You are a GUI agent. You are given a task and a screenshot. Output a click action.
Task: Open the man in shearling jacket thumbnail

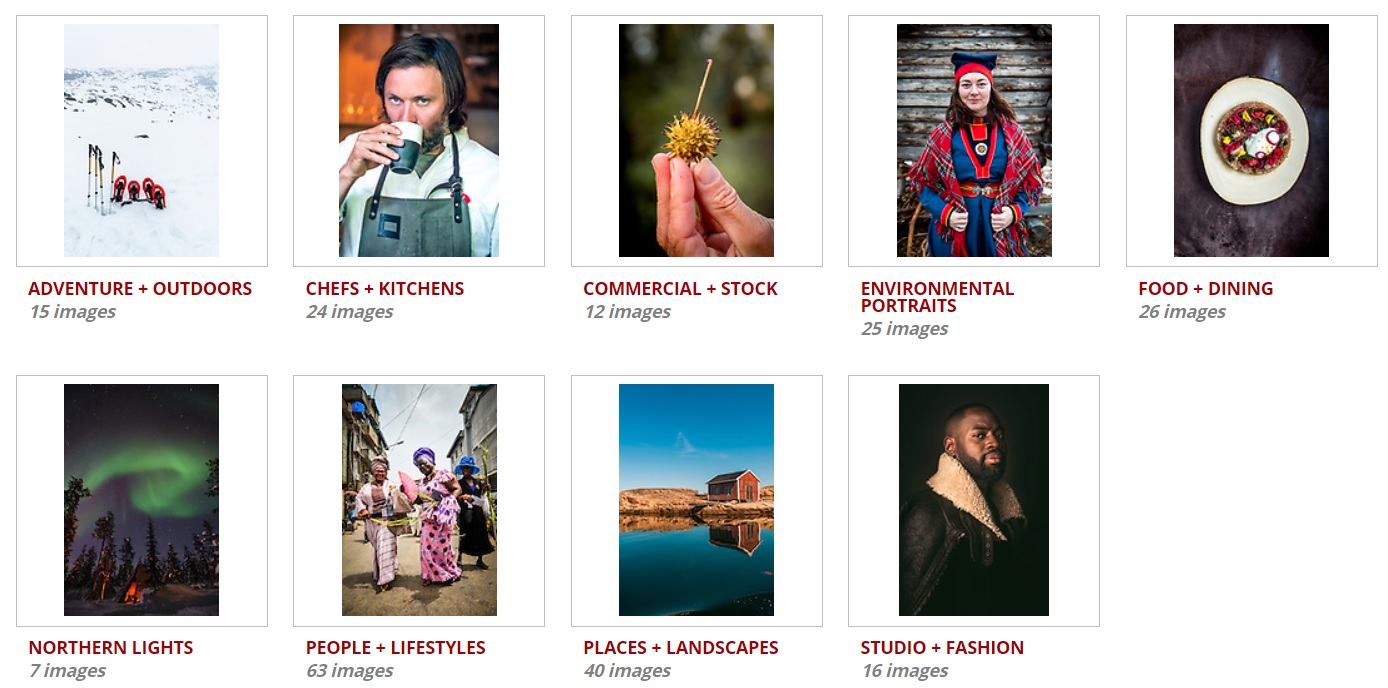(x=974, y=500)
